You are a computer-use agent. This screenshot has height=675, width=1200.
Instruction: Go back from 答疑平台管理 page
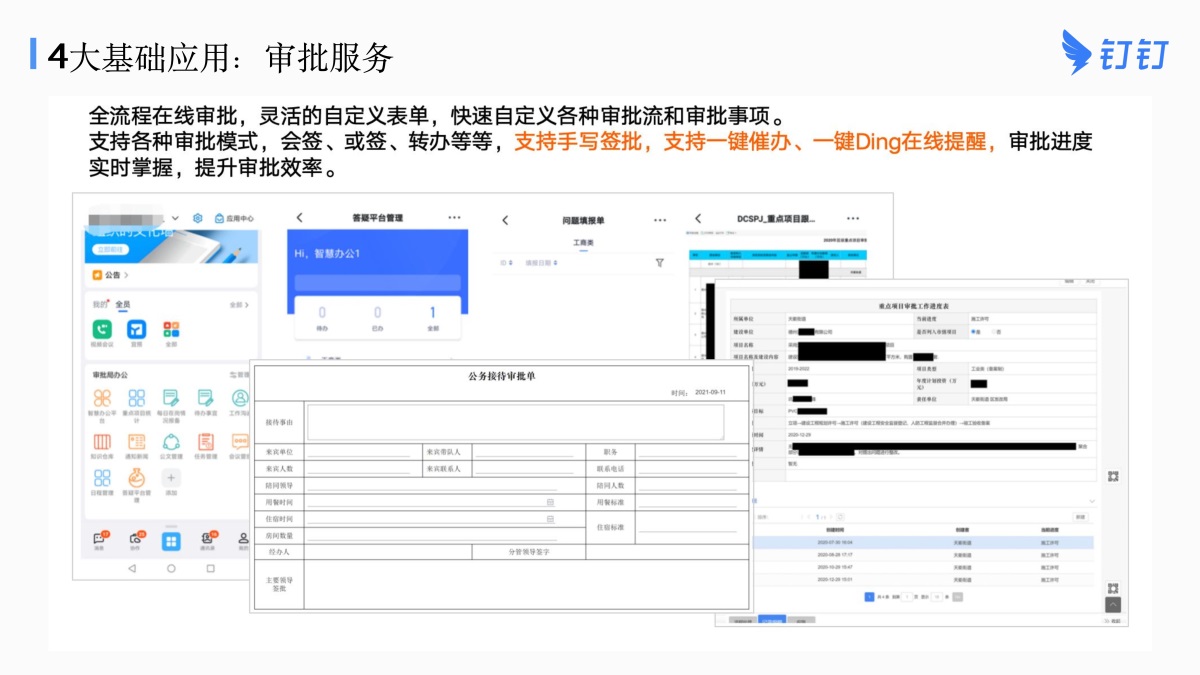pos(299,218)
